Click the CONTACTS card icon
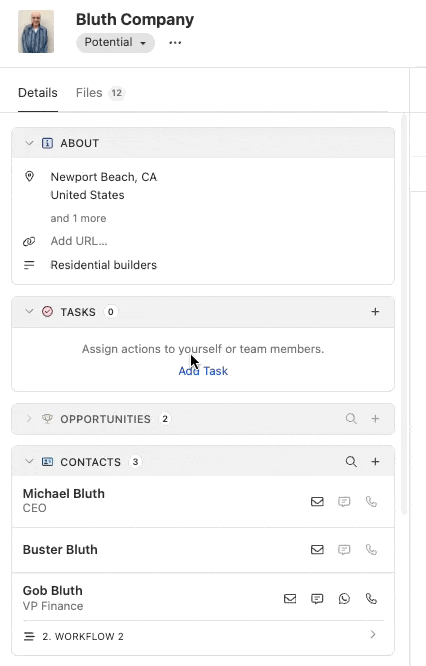 coord(47,462)
